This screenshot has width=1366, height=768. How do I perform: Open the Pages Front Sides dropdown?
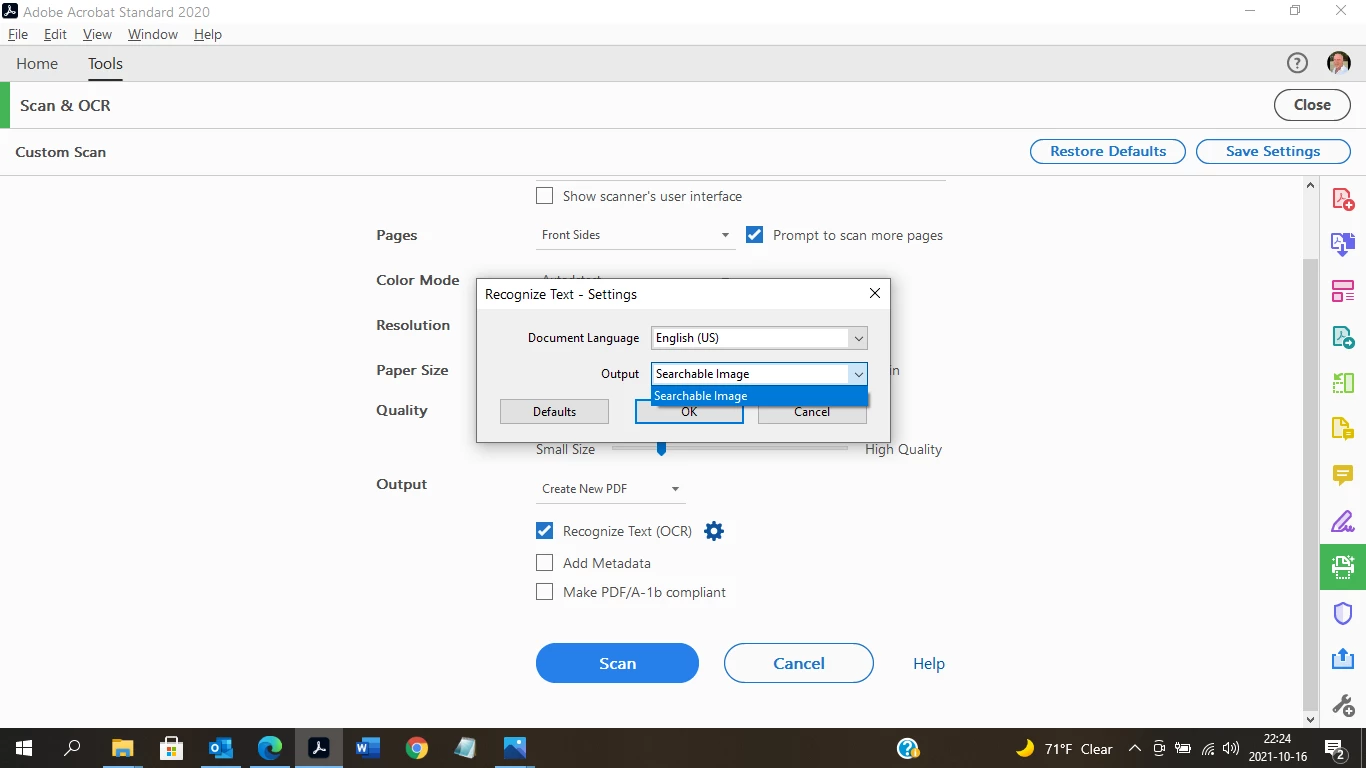635,235
